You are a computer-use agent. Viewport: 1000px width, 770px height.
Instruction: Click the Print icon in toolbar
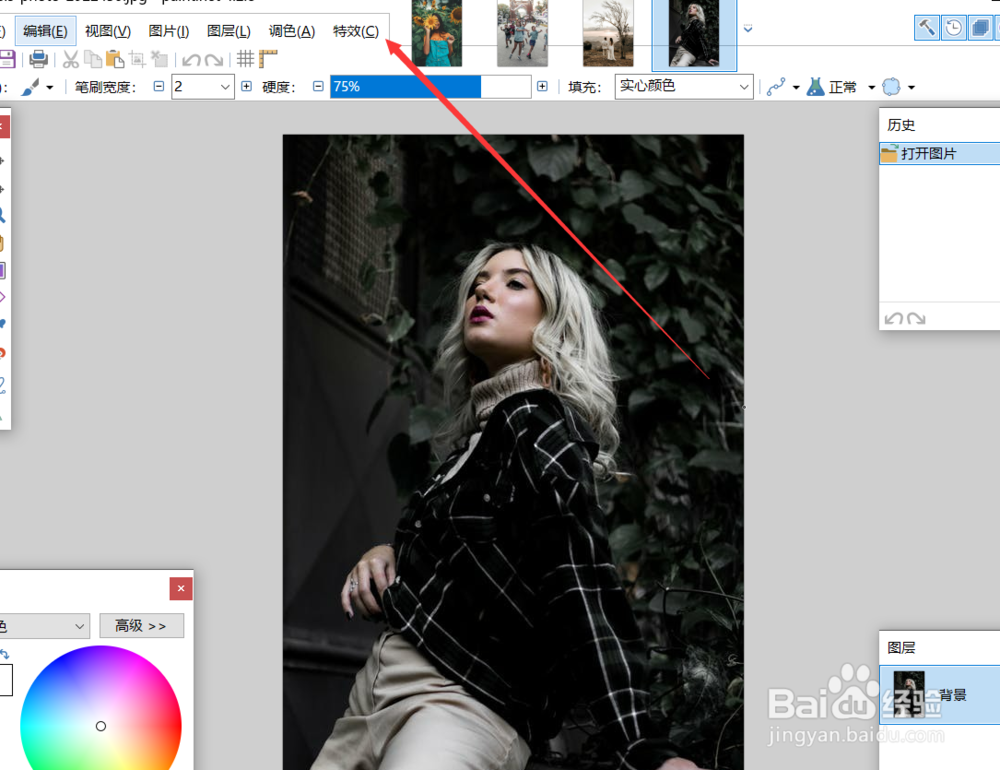click(x=38, y=59)
